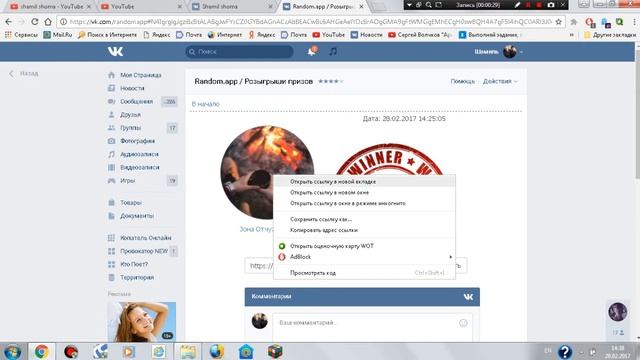This screenshot has height=360, width=640.
Task: Open Товары in sidebar
Action: click(x=131, y=202)
